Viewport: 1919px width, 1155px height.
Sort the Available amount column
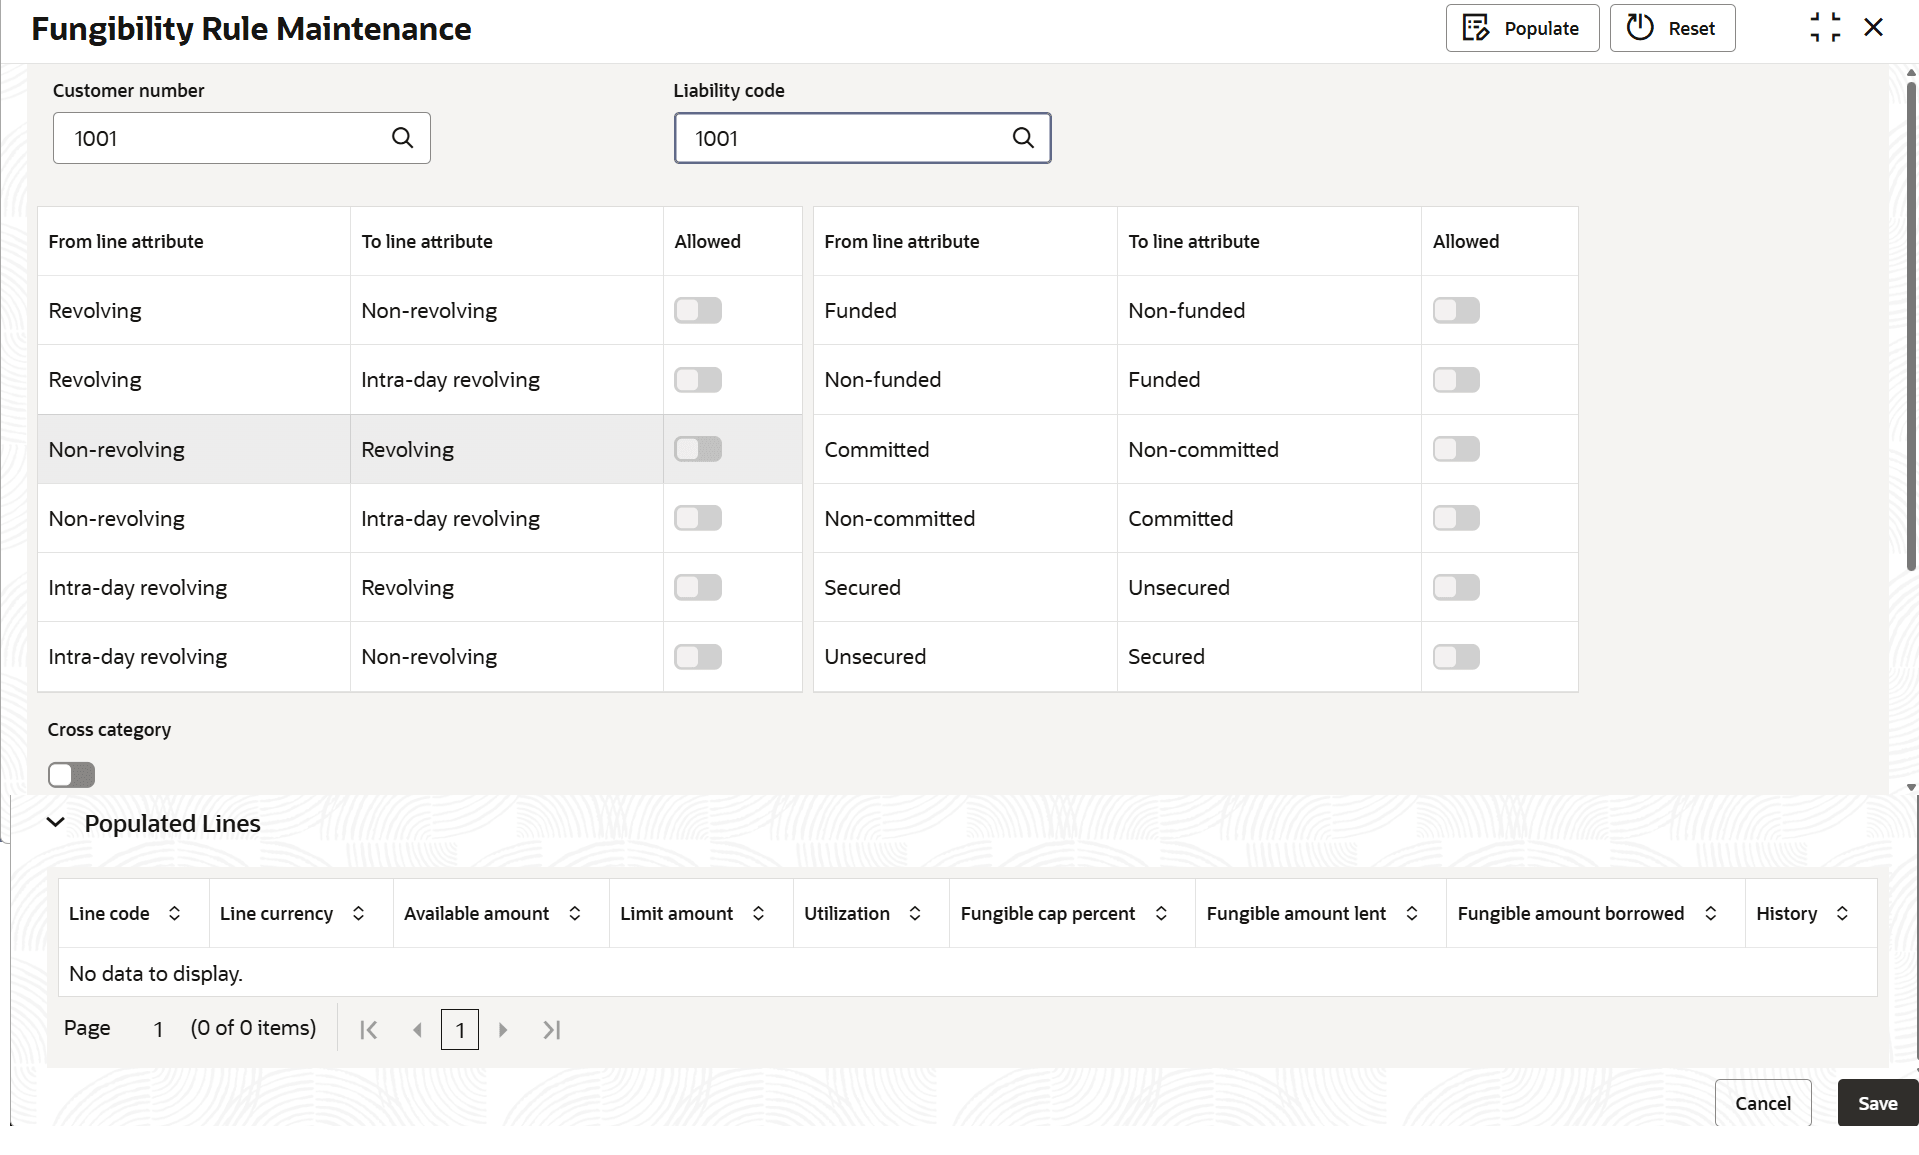[575, 913]
